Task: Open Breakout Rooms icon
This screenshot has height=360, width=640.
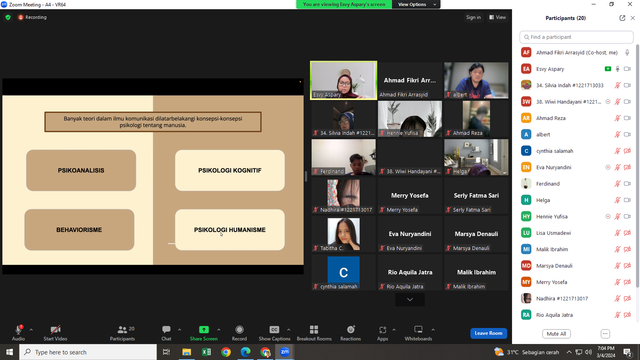Action: point(314,329)
